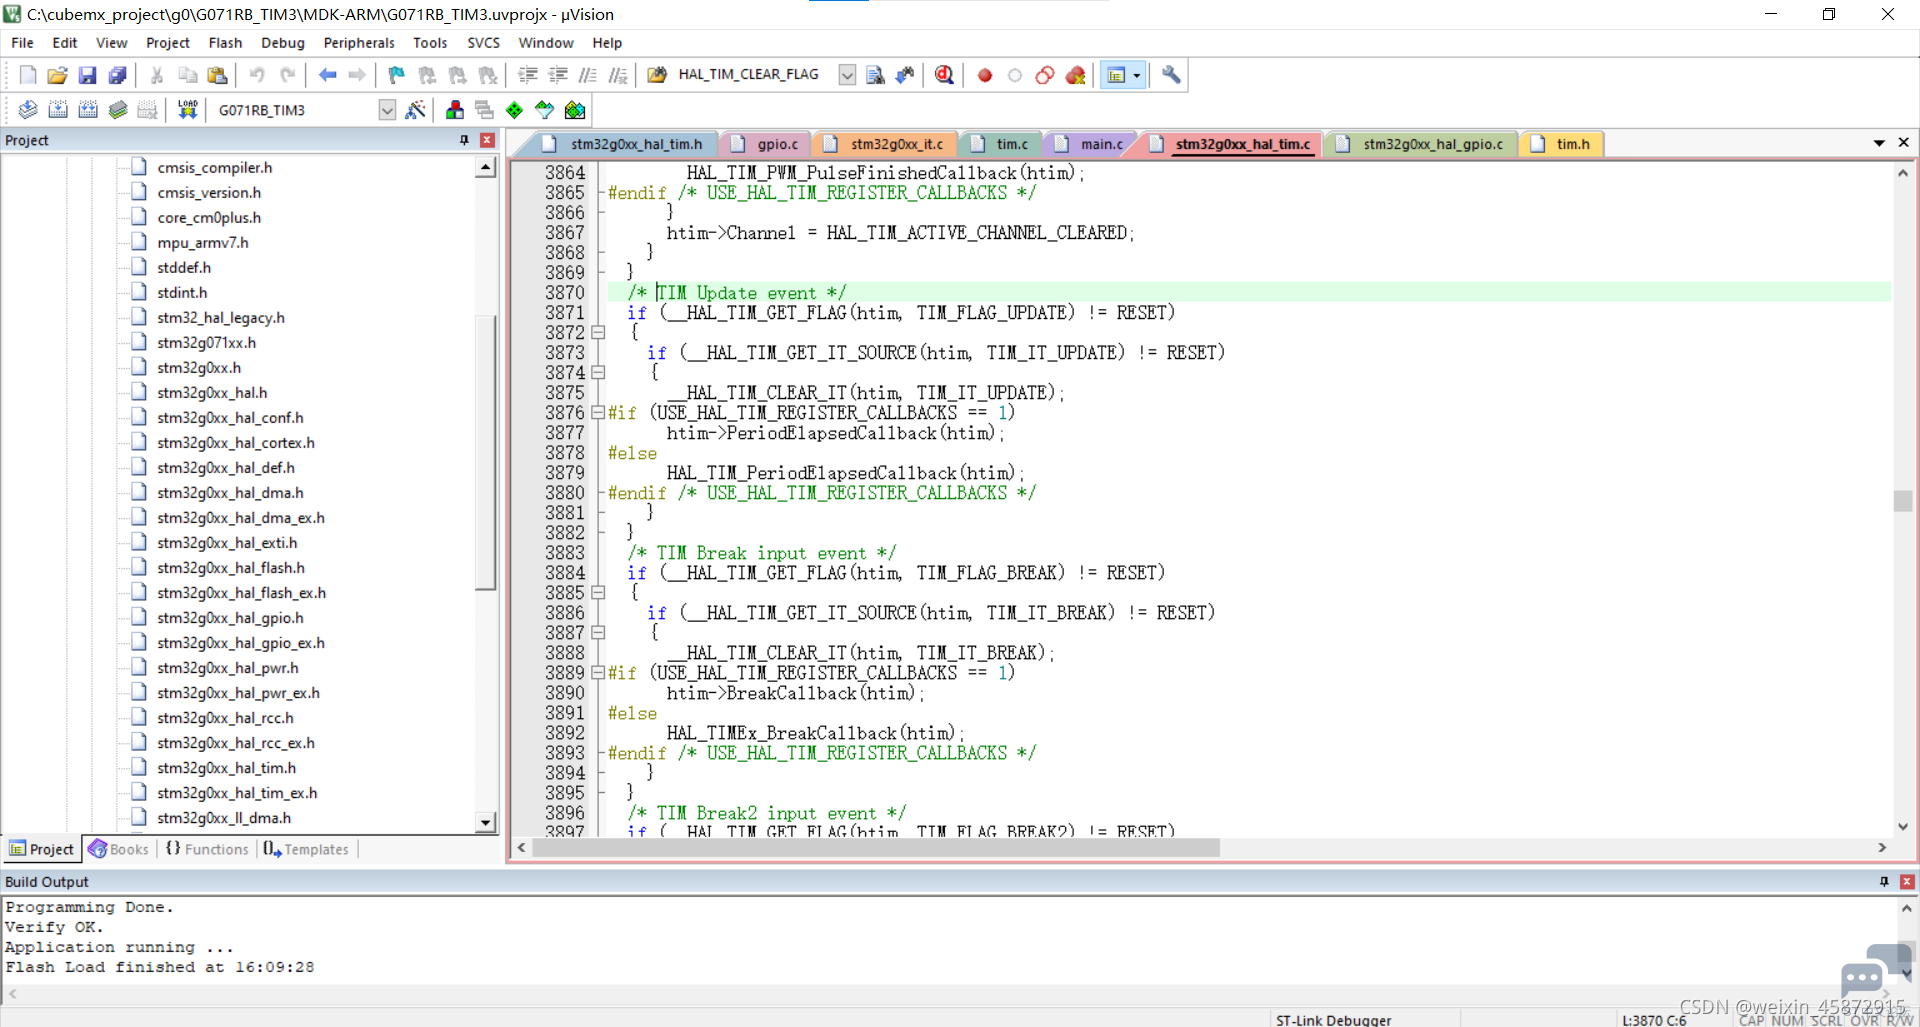The height and width of the screenshot is (1027, 1920).
Task: Show the editor tab list dropdown arrow
Action: (x=1879, y=143)
